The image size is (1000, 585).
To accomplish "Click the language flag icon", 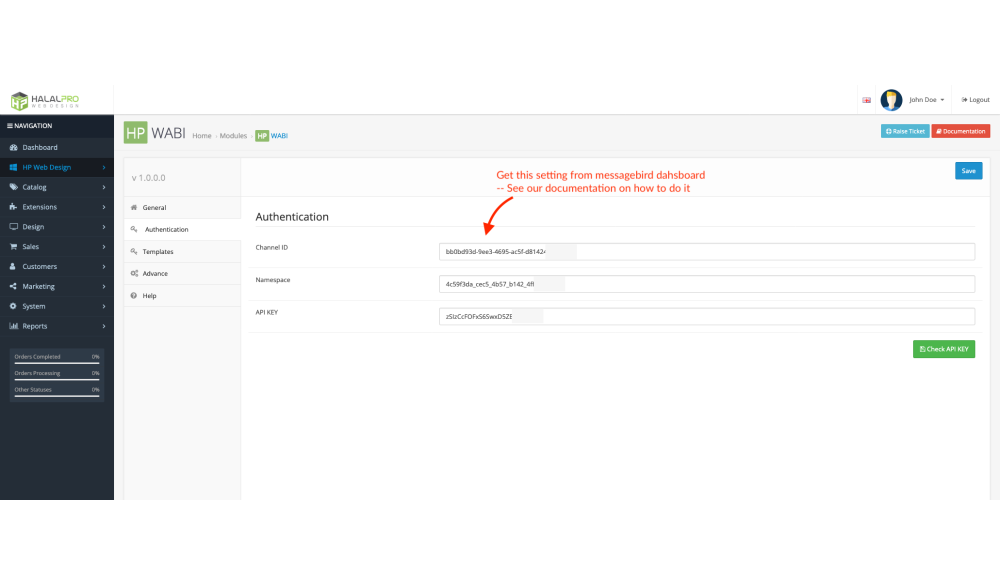I will 866,100.
